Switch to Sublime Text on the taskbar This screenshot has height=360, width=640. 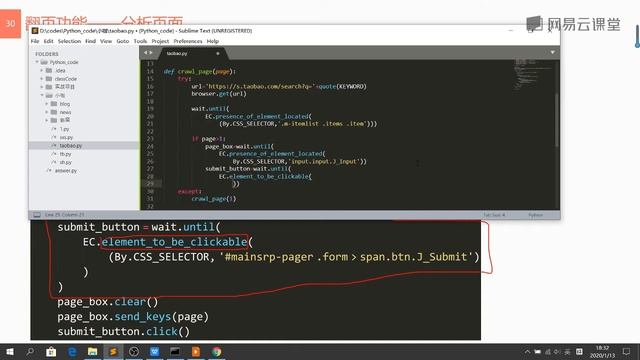click(x=113, y=351)
